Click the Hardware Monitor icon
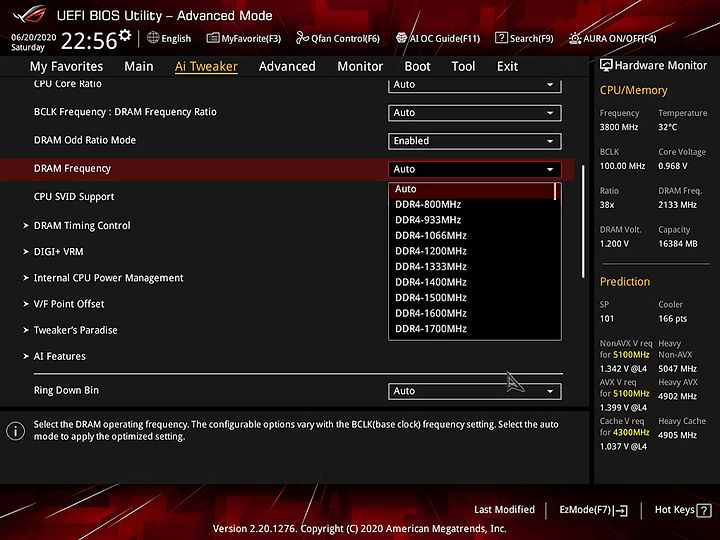This screenshot has width=720, height=540. coord(606,65)
